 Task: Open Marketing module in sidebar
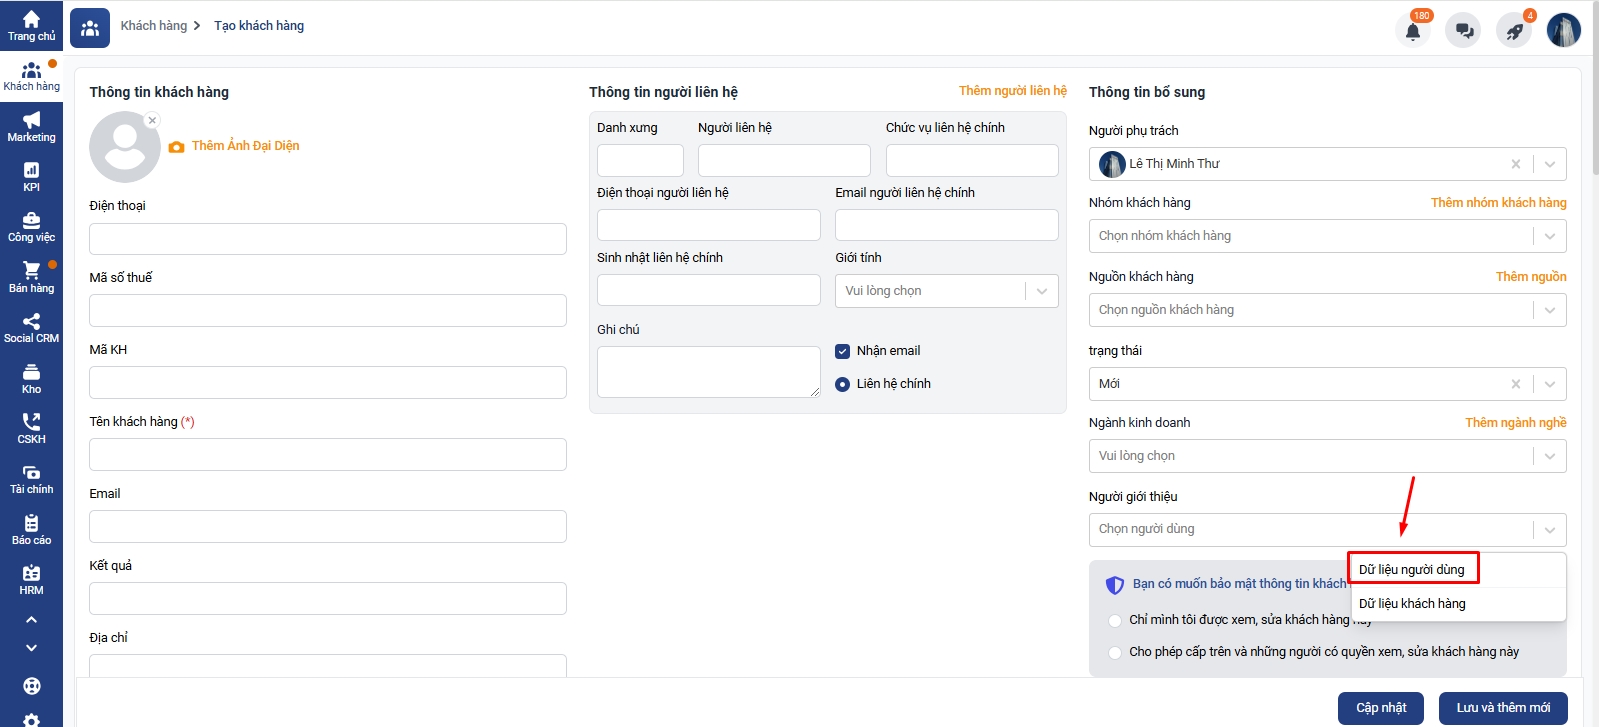(31, 127)
